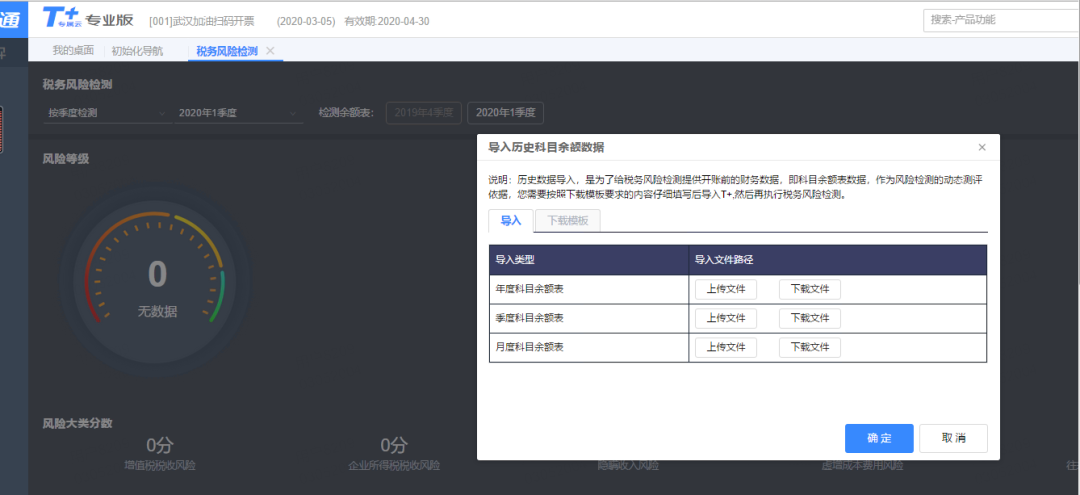Open the 初始化导航 tab
This screenshot has height=495, width=1080.
137,51
